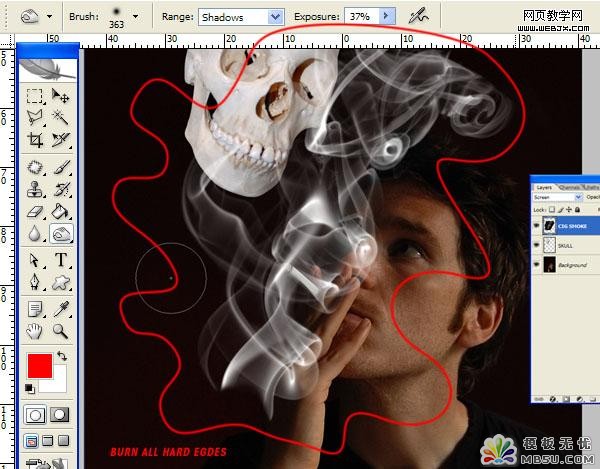Image resolution: width=600 pixels, height=469 pixels.
Task: Select the Clone Stamp tool
Action: click(x=34, y=189)
